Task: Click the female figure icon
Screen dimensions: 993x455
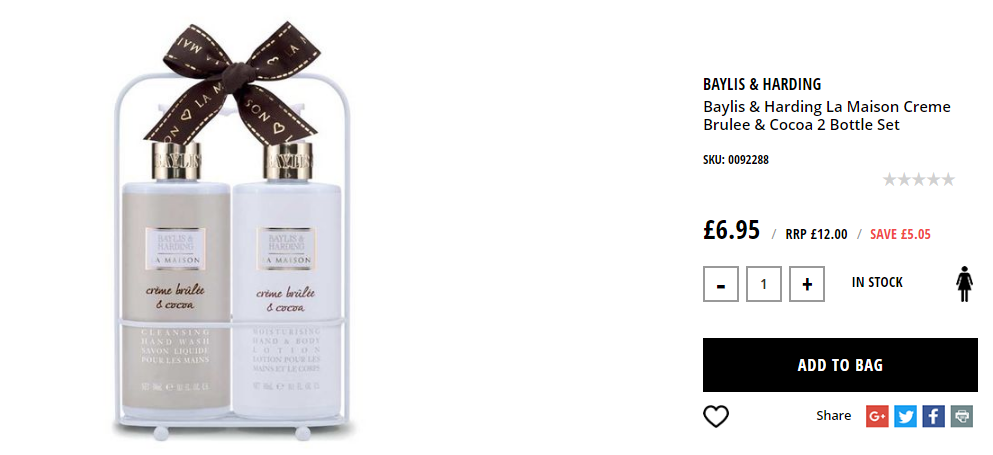Action: [964, 284]
